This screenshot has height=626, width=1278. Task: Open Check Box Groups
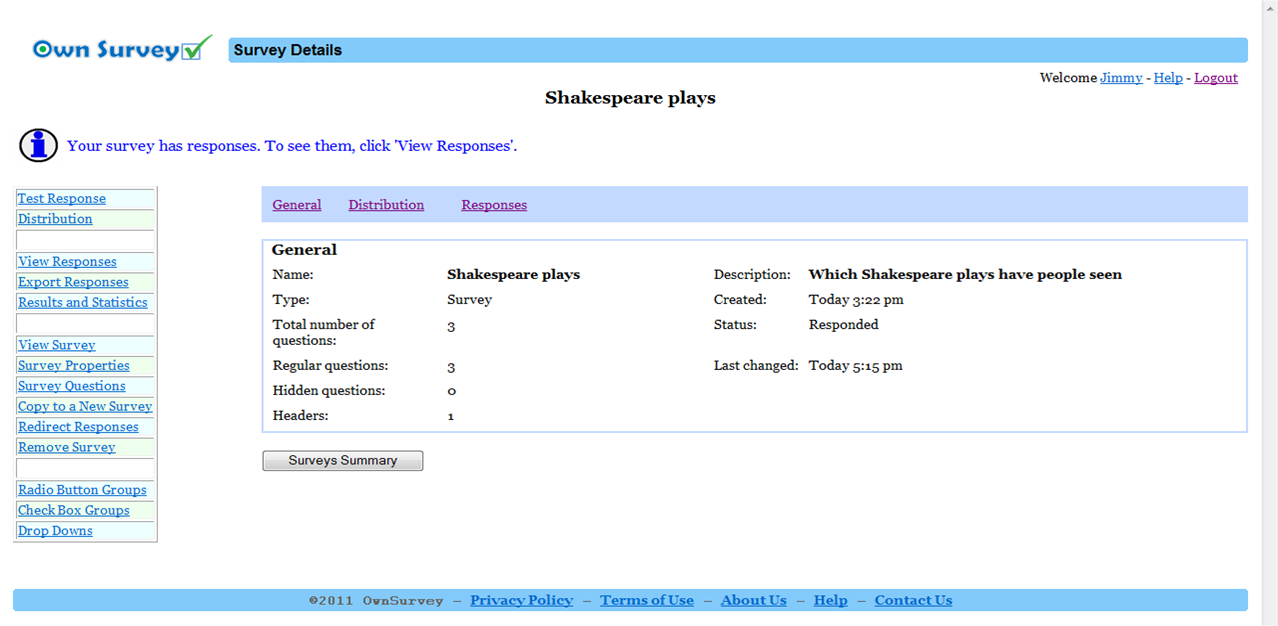click(x=74, y=511)
